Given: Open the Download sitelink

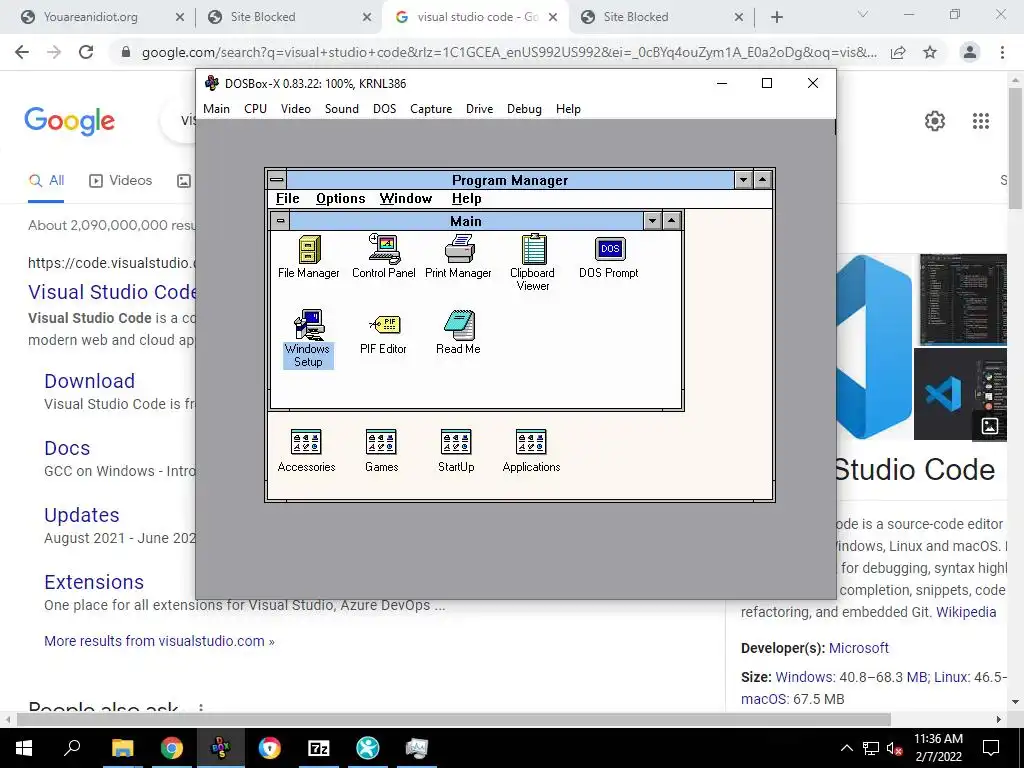Looking at the screenshot, I should pos(89,381).
